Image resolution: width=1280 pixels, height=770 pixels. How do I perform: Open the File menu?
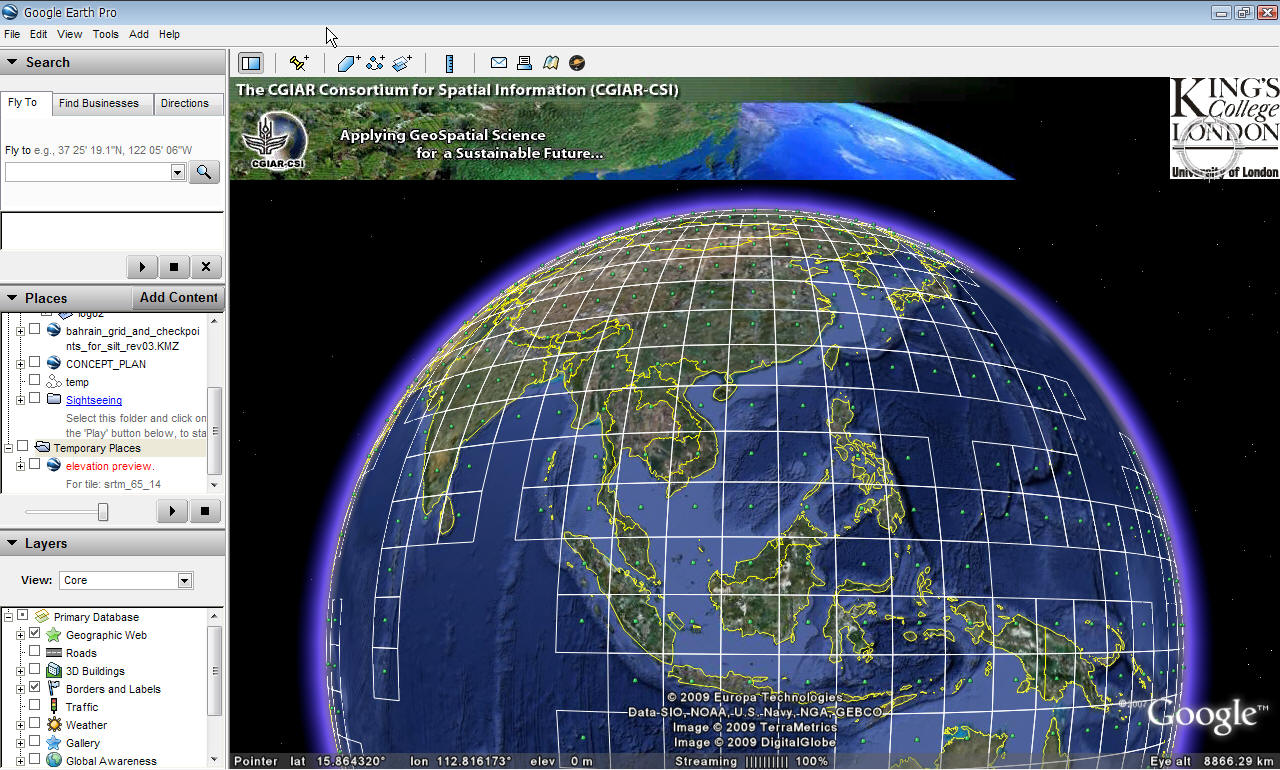pos(12,34)
